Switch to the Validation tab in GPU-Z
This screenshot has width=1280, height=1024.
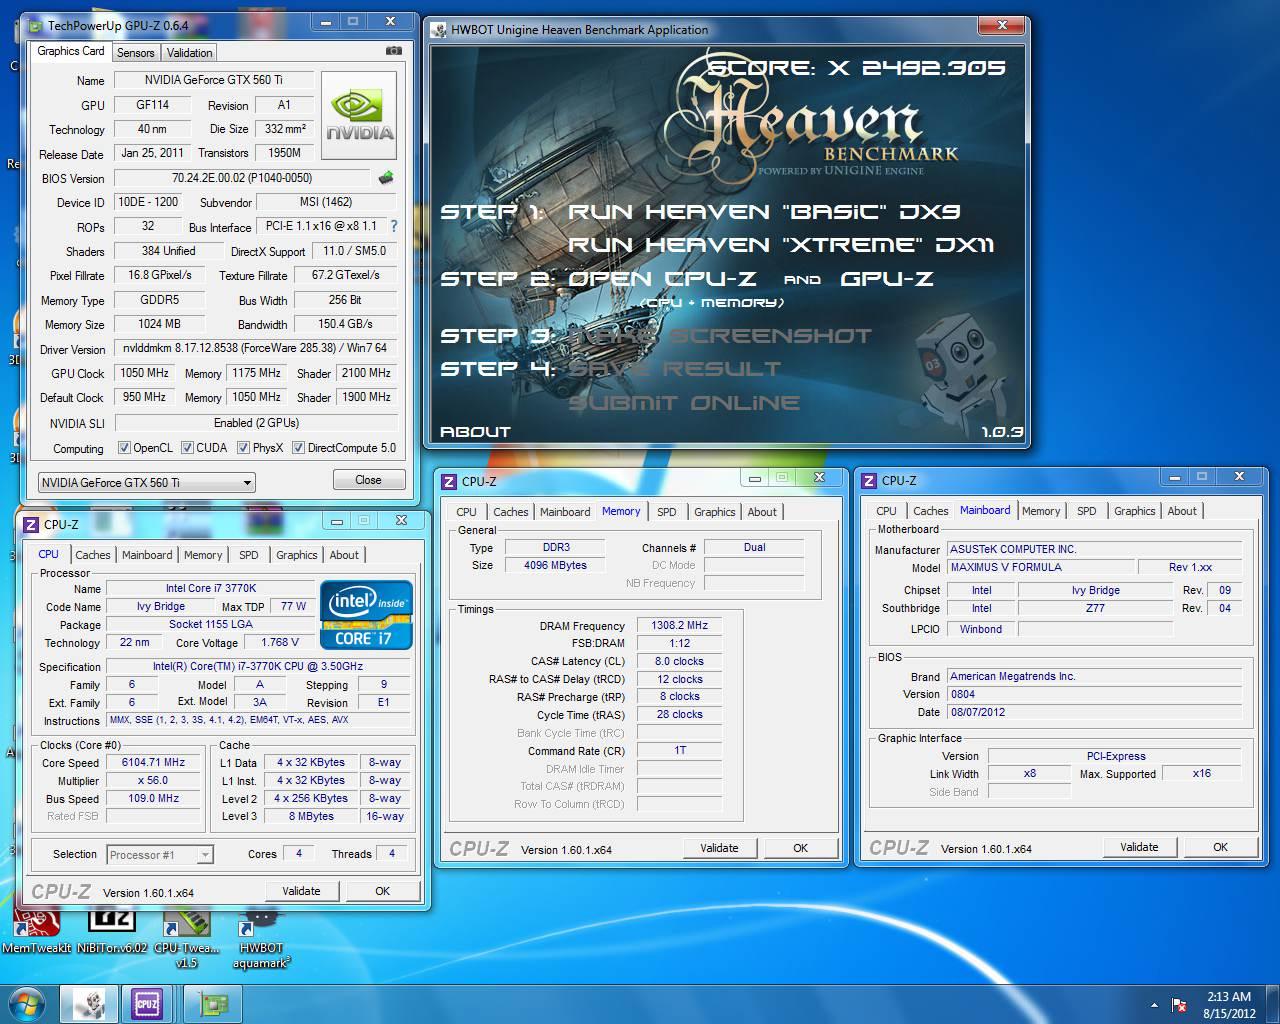point(189,53)
